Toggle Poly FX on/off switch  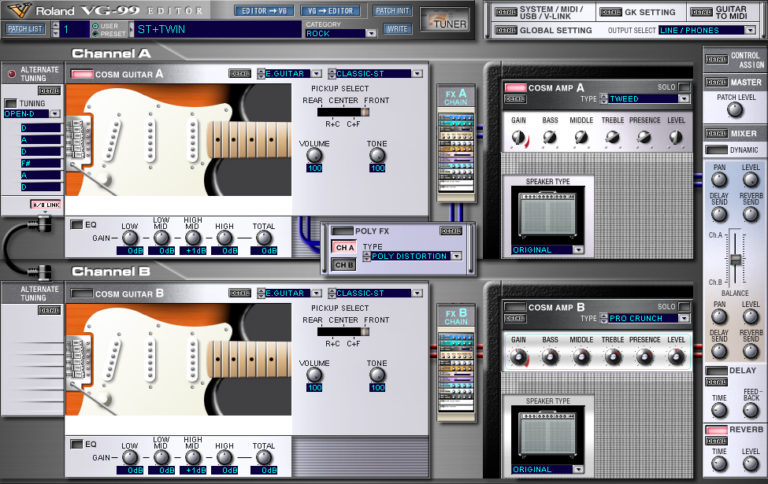tap(342, 231)
